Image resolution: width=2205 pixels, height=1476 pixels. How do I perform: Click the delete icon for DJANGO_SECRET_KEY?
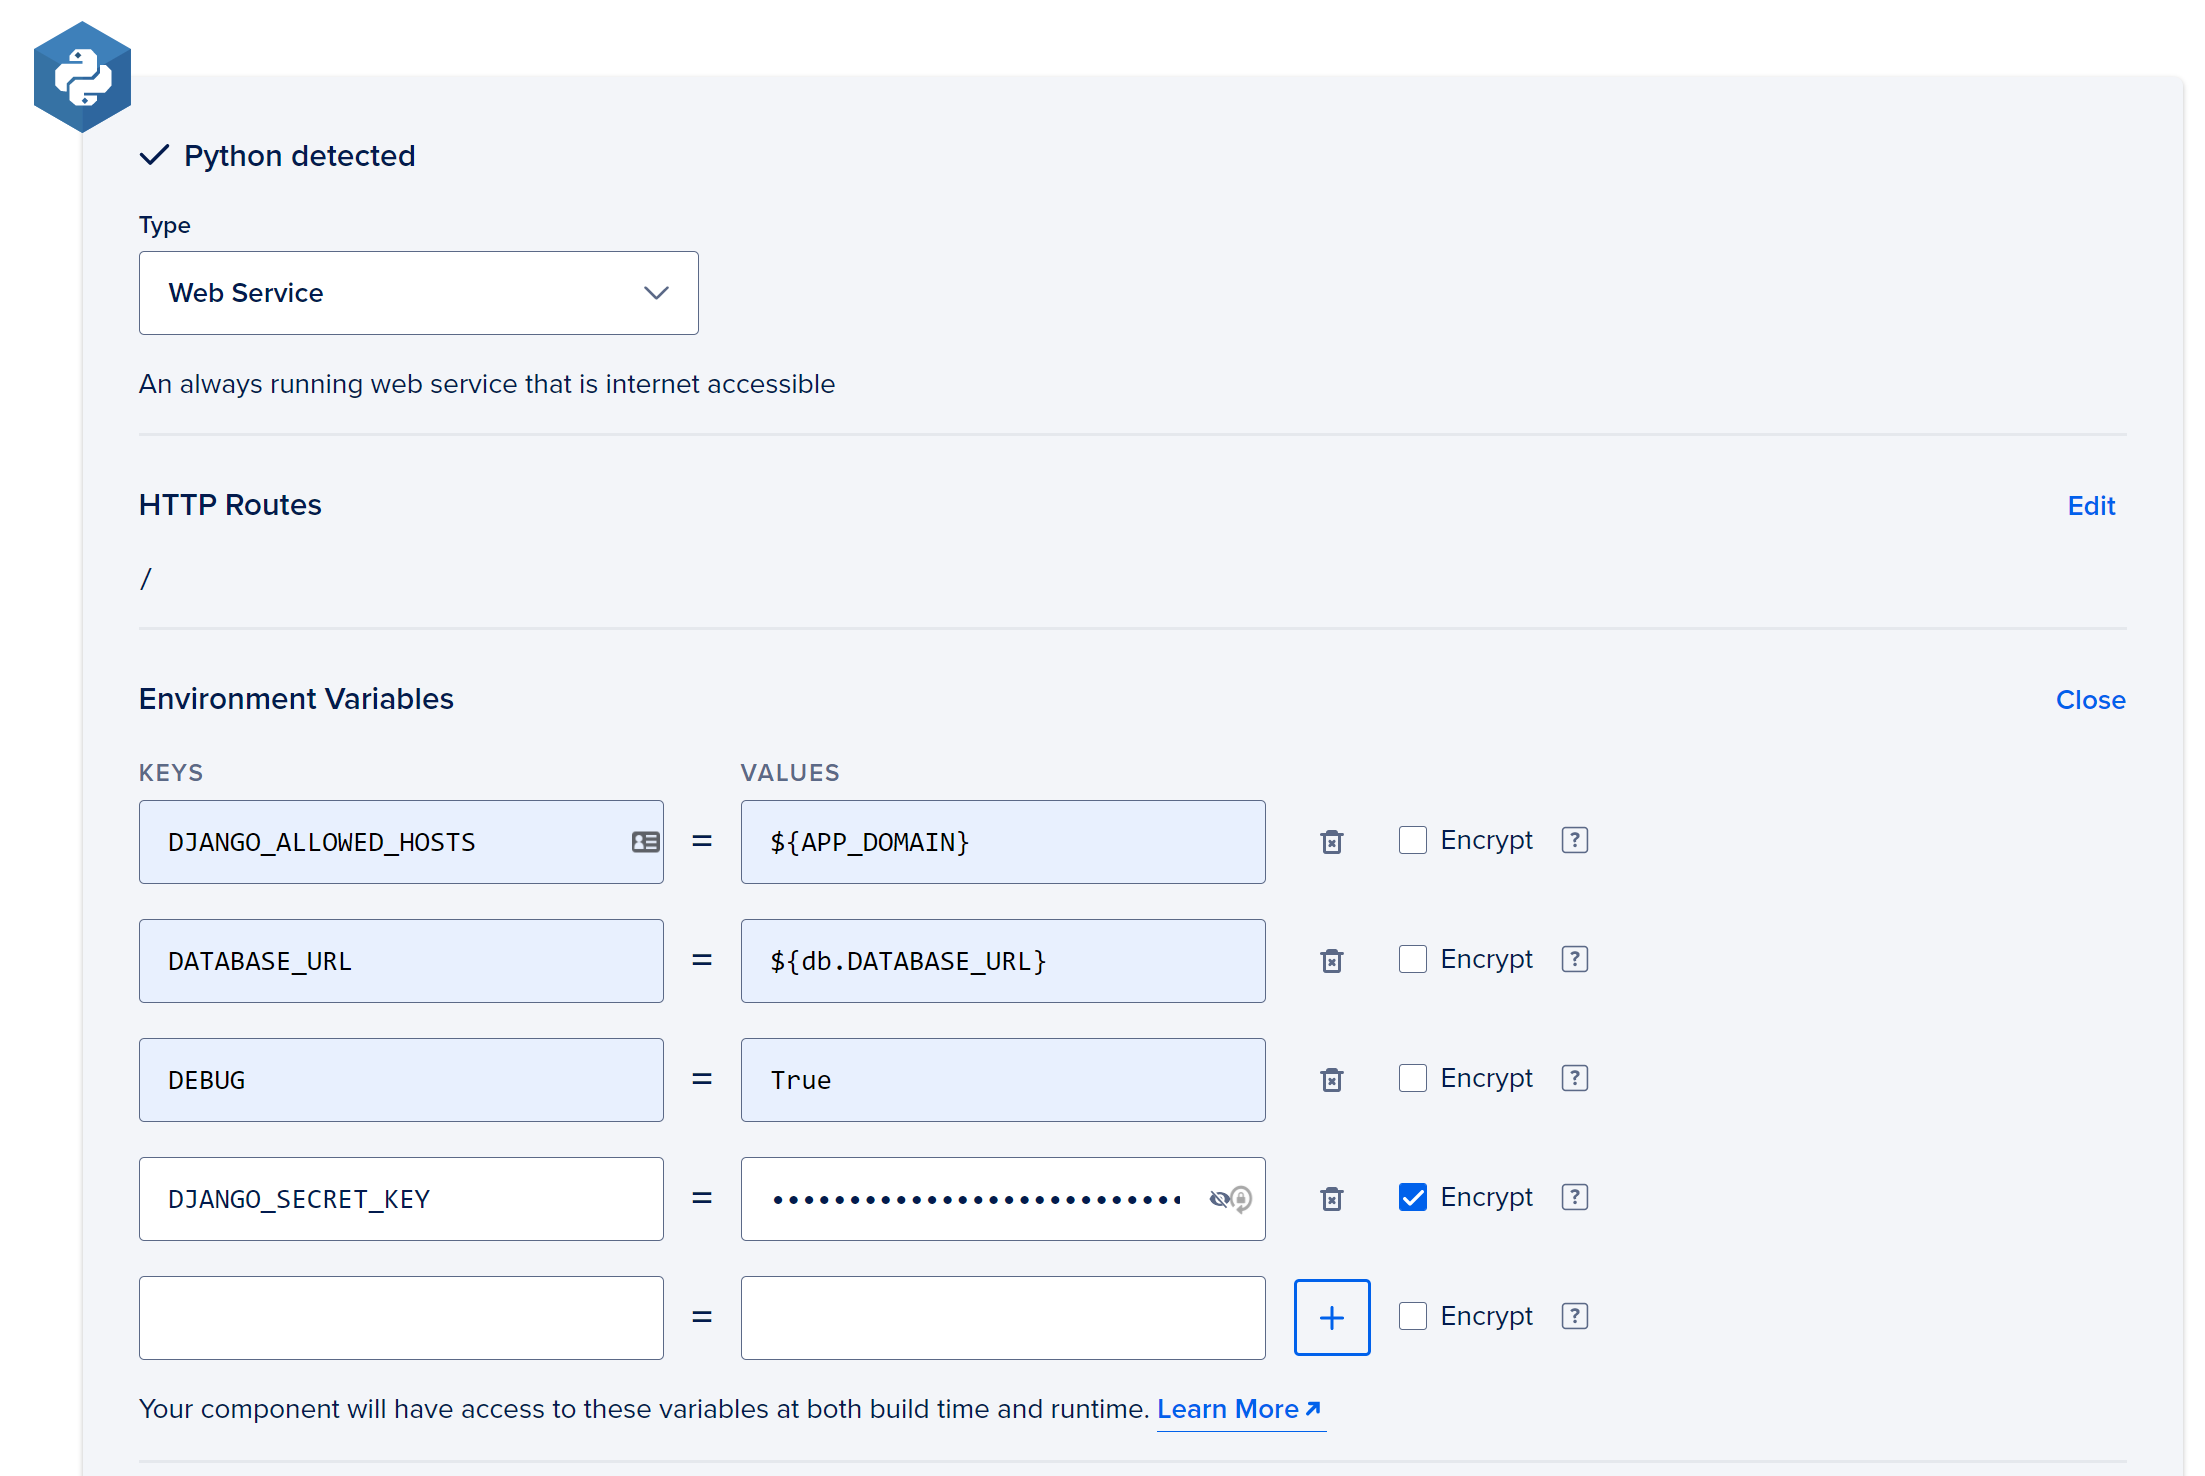(1331, 1198)
